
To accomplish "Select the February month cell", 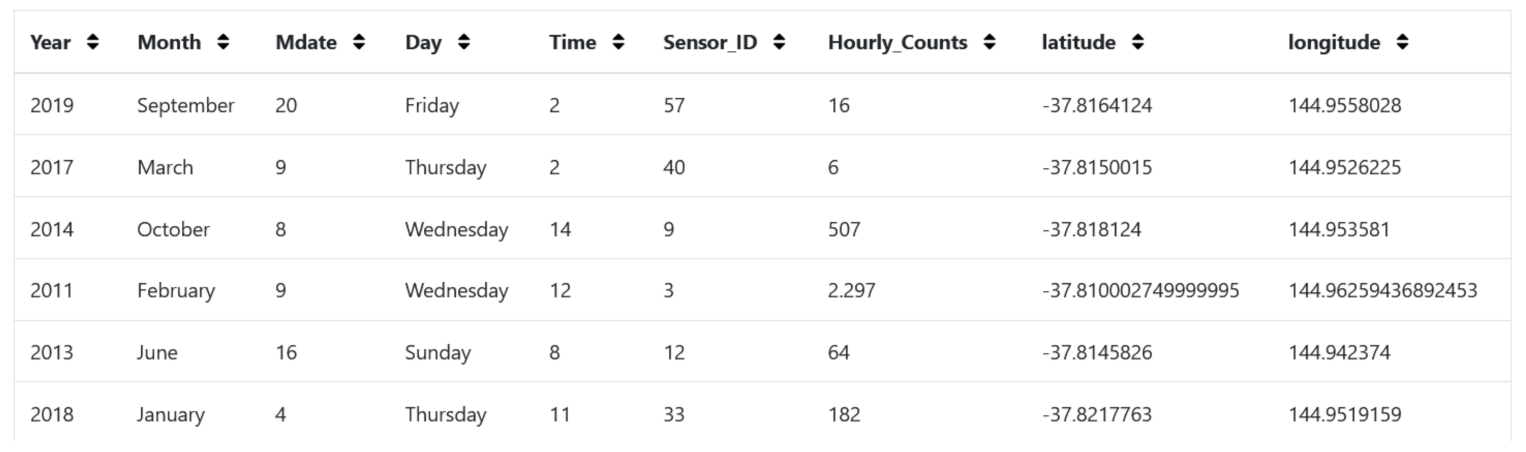I will pyautogui.click(x=176, y=291).
